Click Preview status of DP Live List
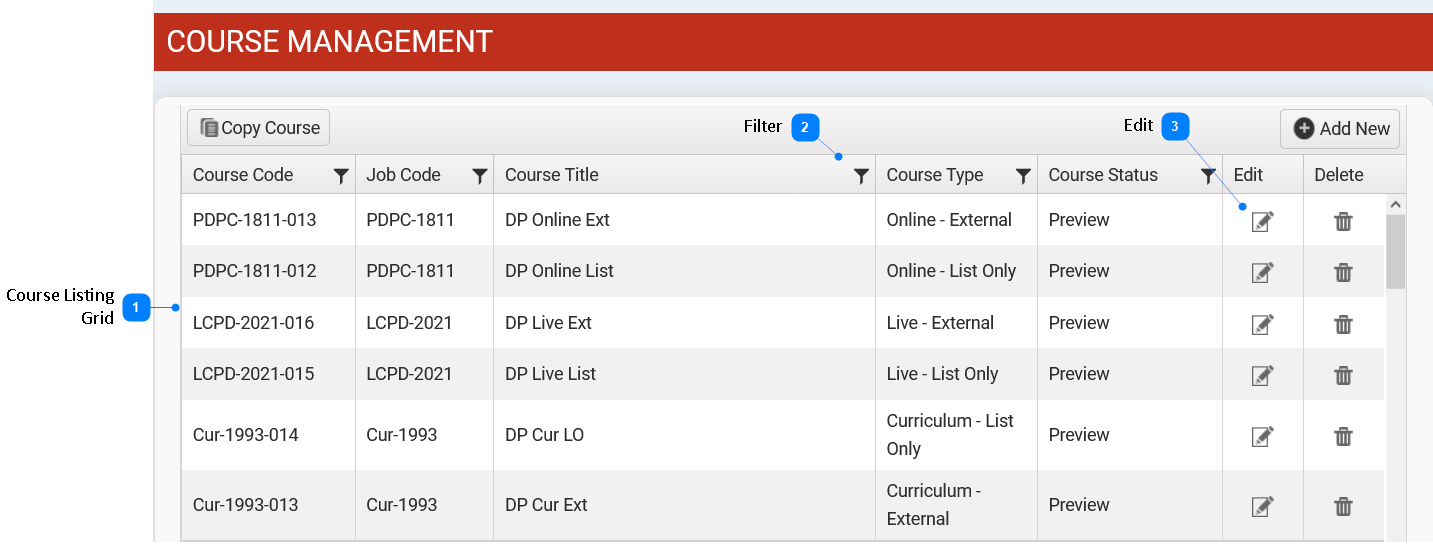This screenshot has width=1433, height=547. (1079, 374)
